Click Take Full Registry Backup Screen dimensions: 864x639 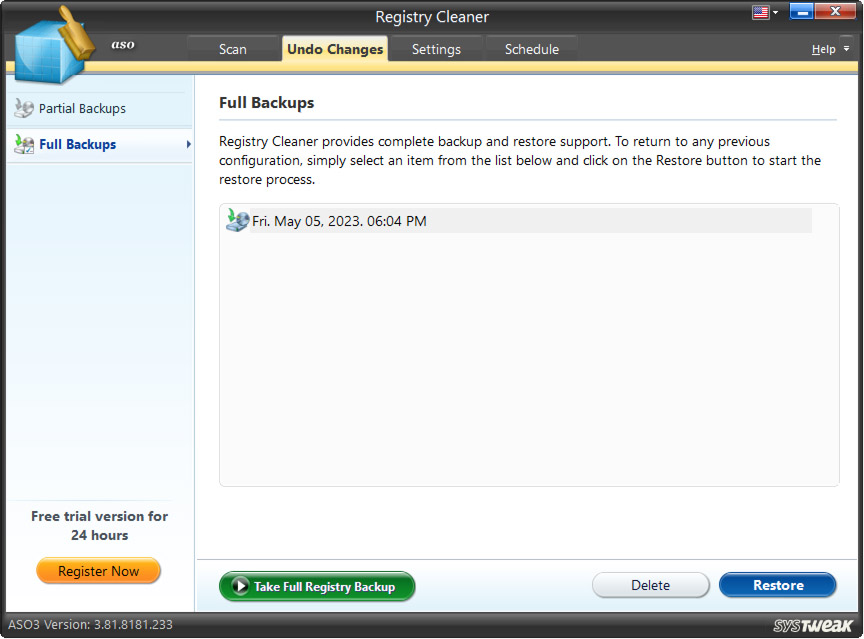(x=317, y=587)
